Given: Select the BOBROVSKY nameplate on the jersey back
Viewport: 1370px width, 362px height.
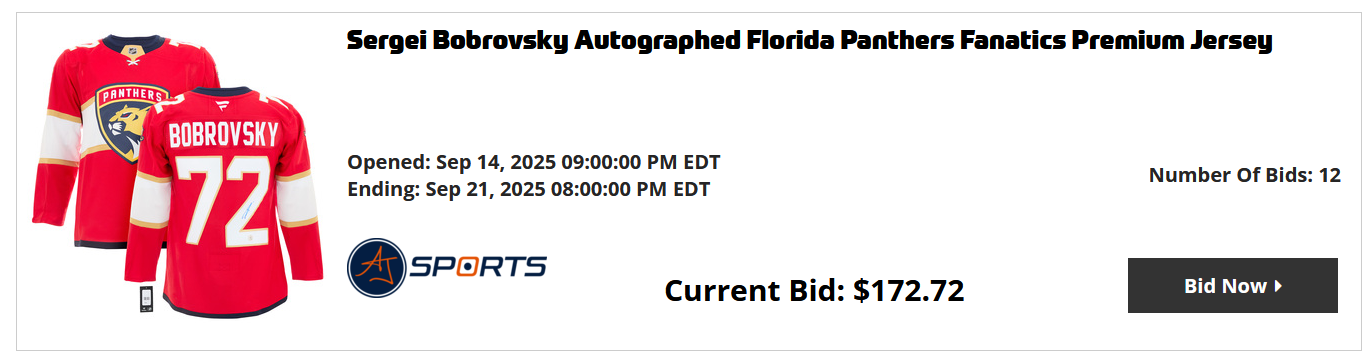Looking at the screenshot, I should [x=224, y=135].
